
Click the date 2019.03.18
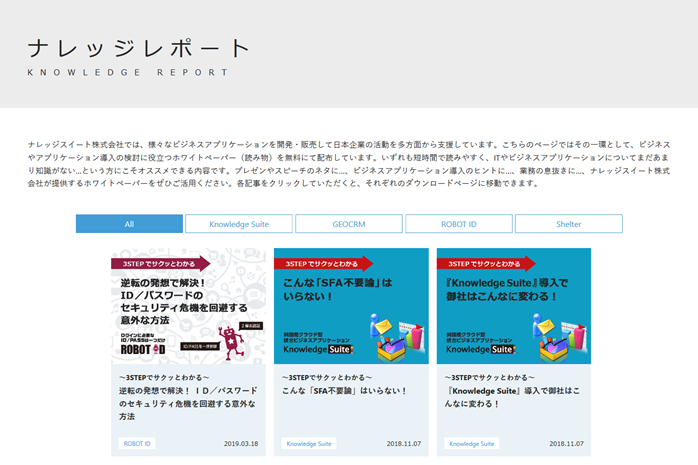pyautogui.click(x=241, y=444)
